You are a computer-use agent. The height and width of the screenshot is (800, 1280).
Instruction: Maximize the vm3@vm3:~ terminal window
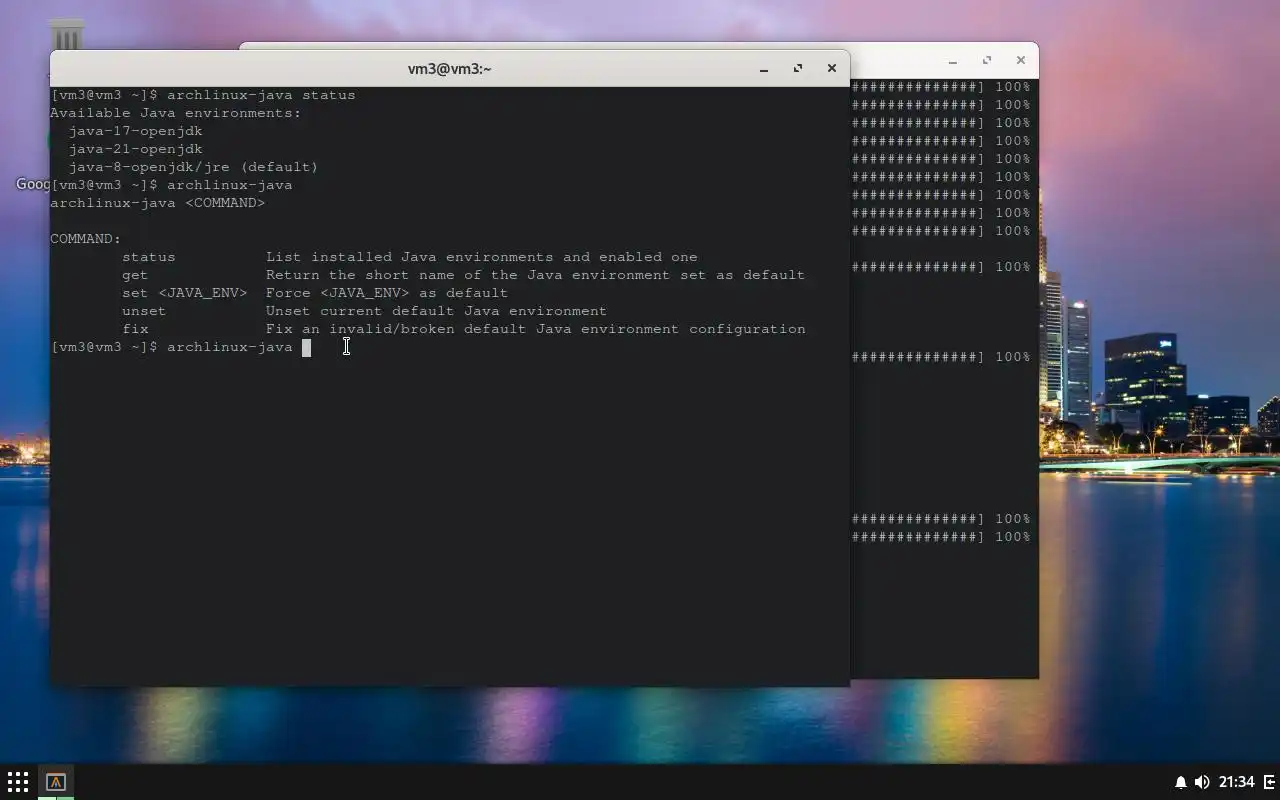[x=798, y=69]
